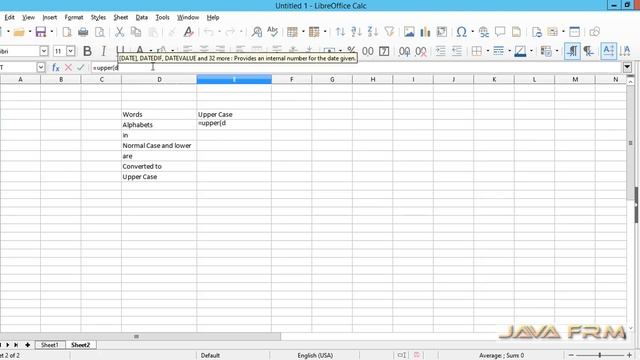The image size is (640, 360).
Task: Open the Special Character dropdown arrow
Action: 473,32
